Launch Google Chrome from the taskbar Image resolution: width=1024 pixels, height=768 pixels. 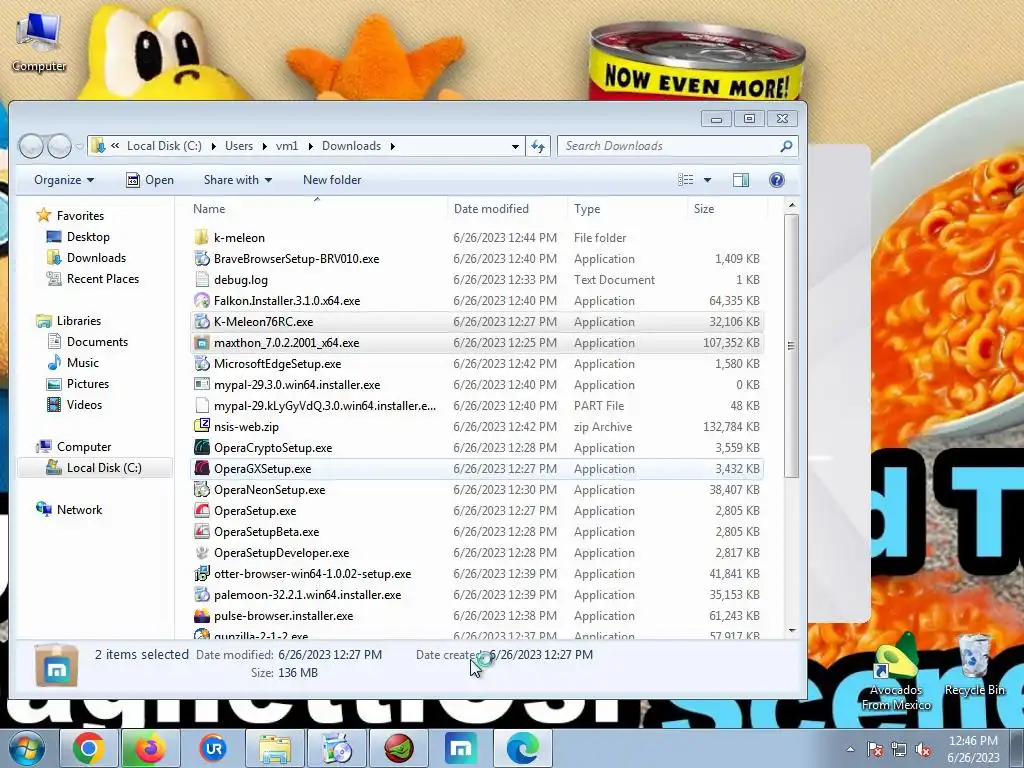89,748
